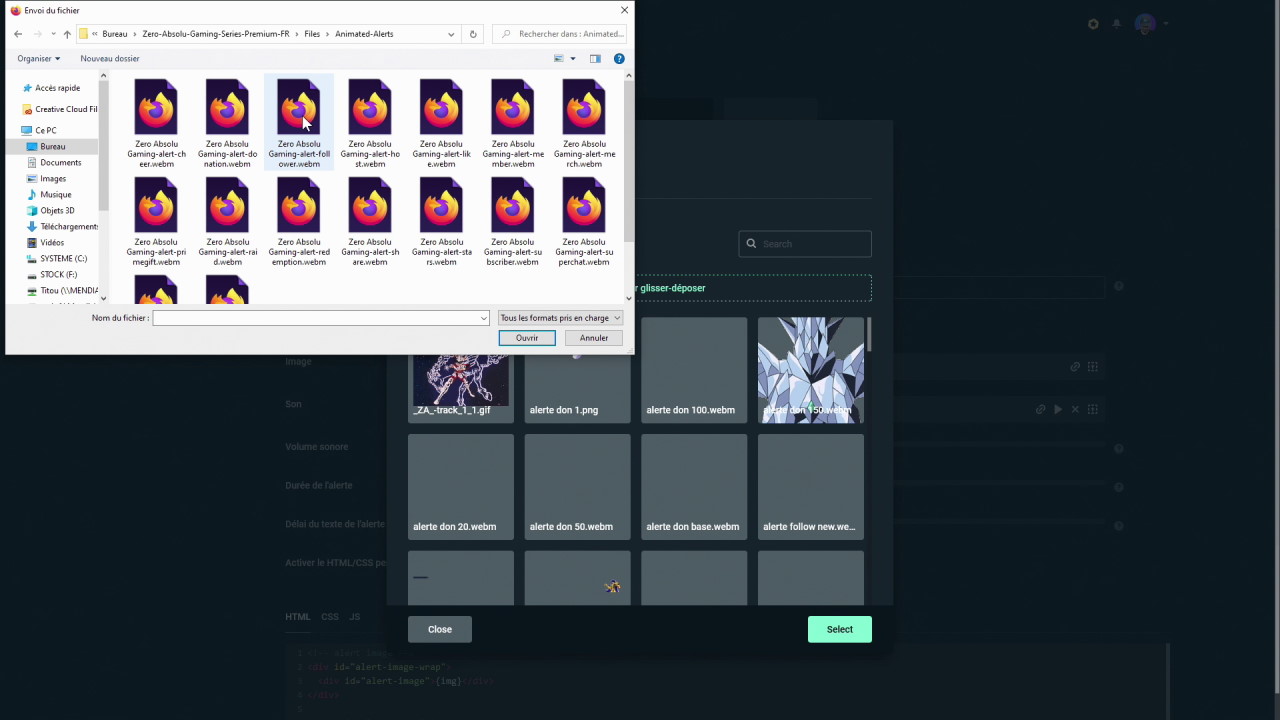Toggle the preview pane display
Viewport: 1280px width, 720px height.
pos(595,58)
